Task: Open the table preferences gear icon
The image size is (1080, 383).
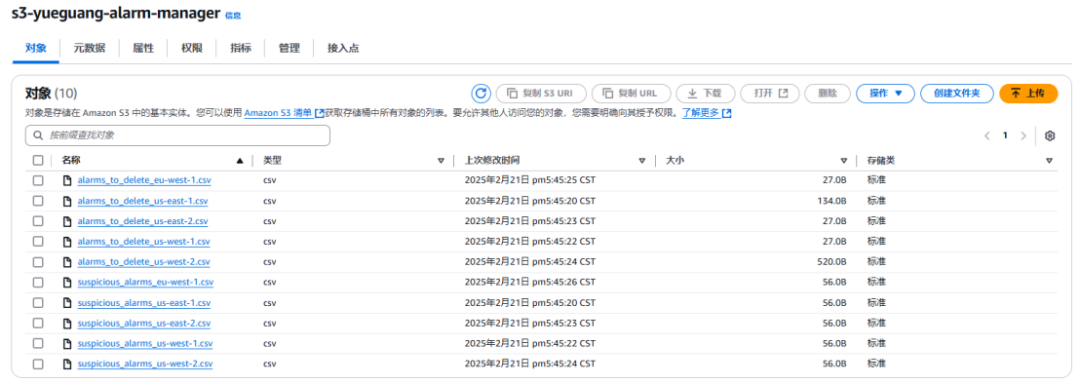Action: point(1050,136)
